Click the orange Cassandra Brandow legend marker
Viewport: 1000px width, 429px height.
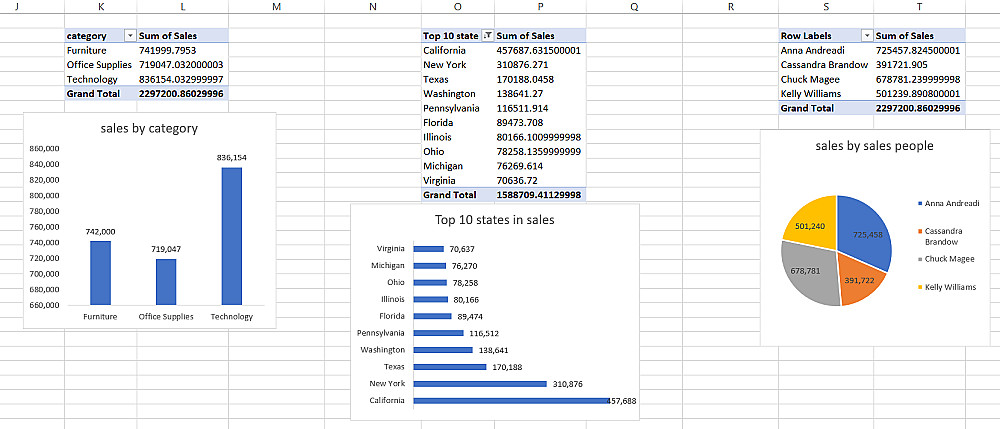coord(920,231)
